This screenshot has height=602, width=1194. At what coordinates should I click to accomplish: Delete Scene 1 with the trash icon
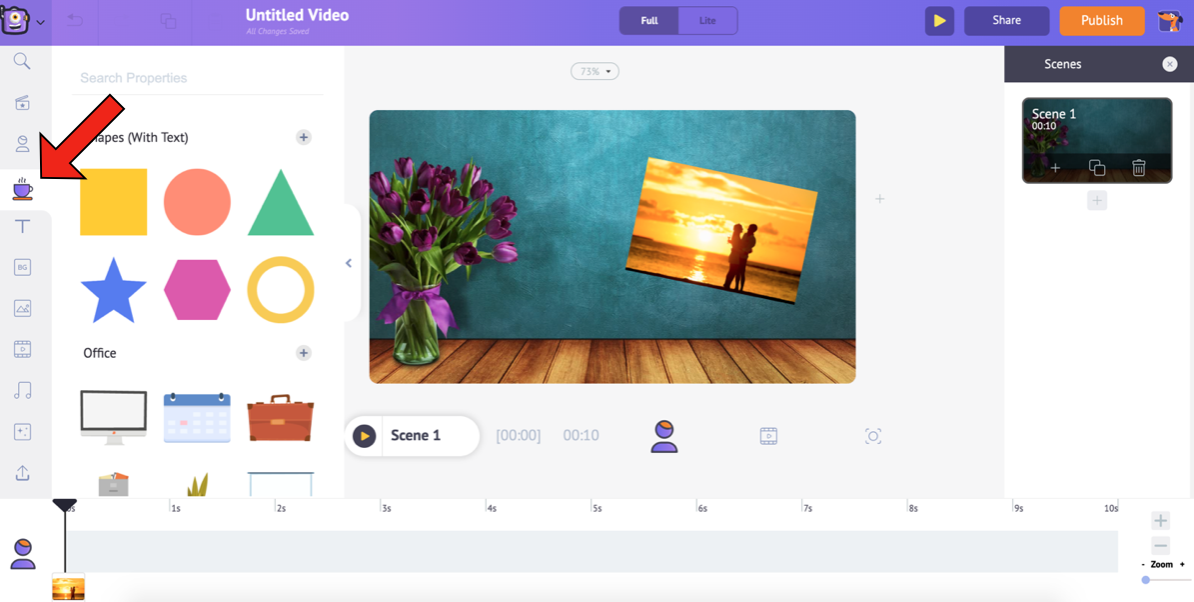tap(1138, 168)
